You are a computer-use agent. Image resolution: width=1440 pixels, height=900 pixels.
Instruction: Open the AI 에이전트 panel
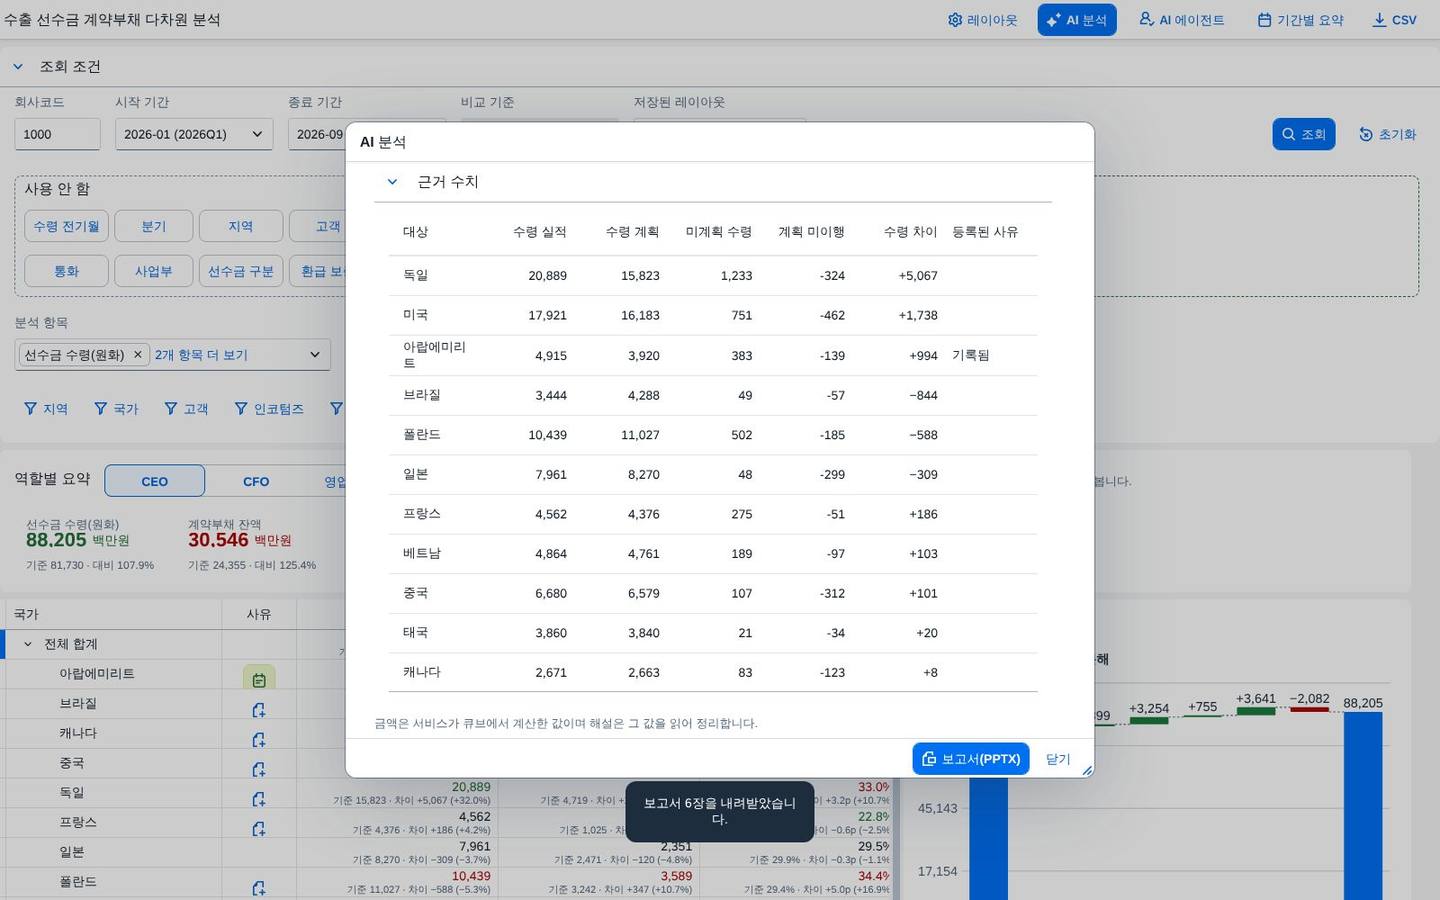1182,20
